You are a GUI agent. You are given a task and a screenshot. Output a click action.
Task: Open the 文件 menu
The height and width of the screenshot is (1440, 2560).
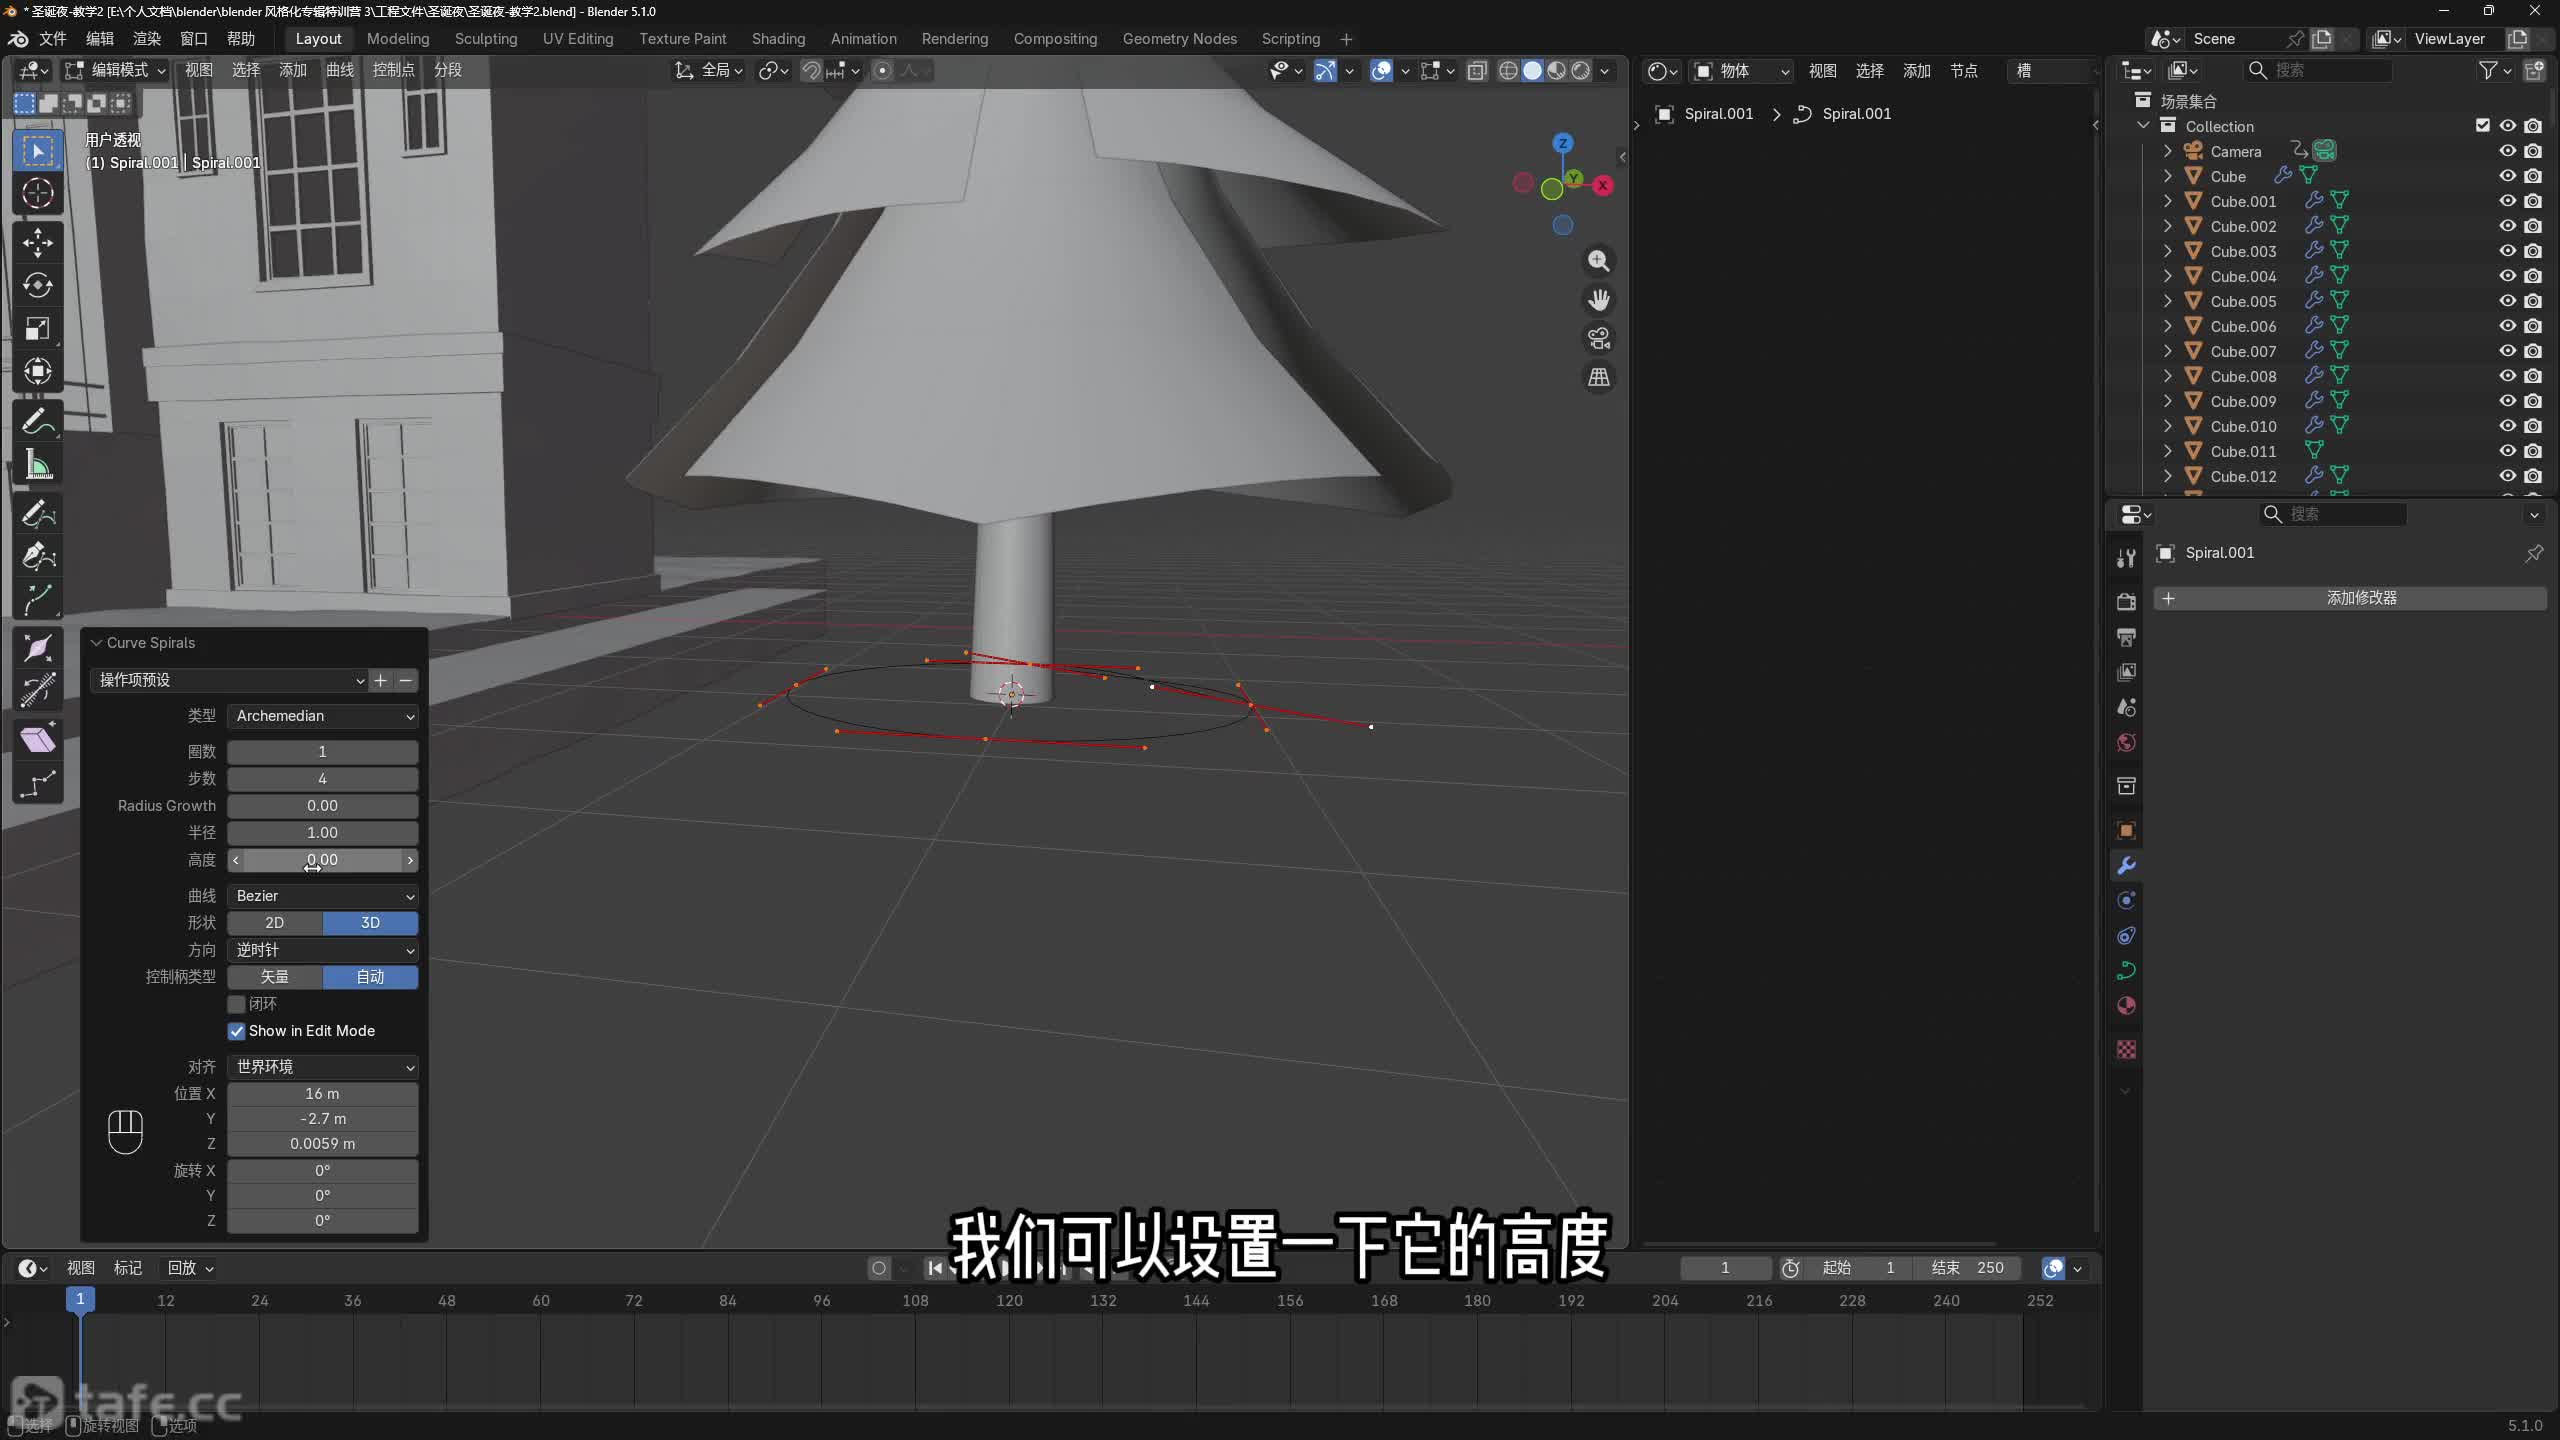(52, 39)
